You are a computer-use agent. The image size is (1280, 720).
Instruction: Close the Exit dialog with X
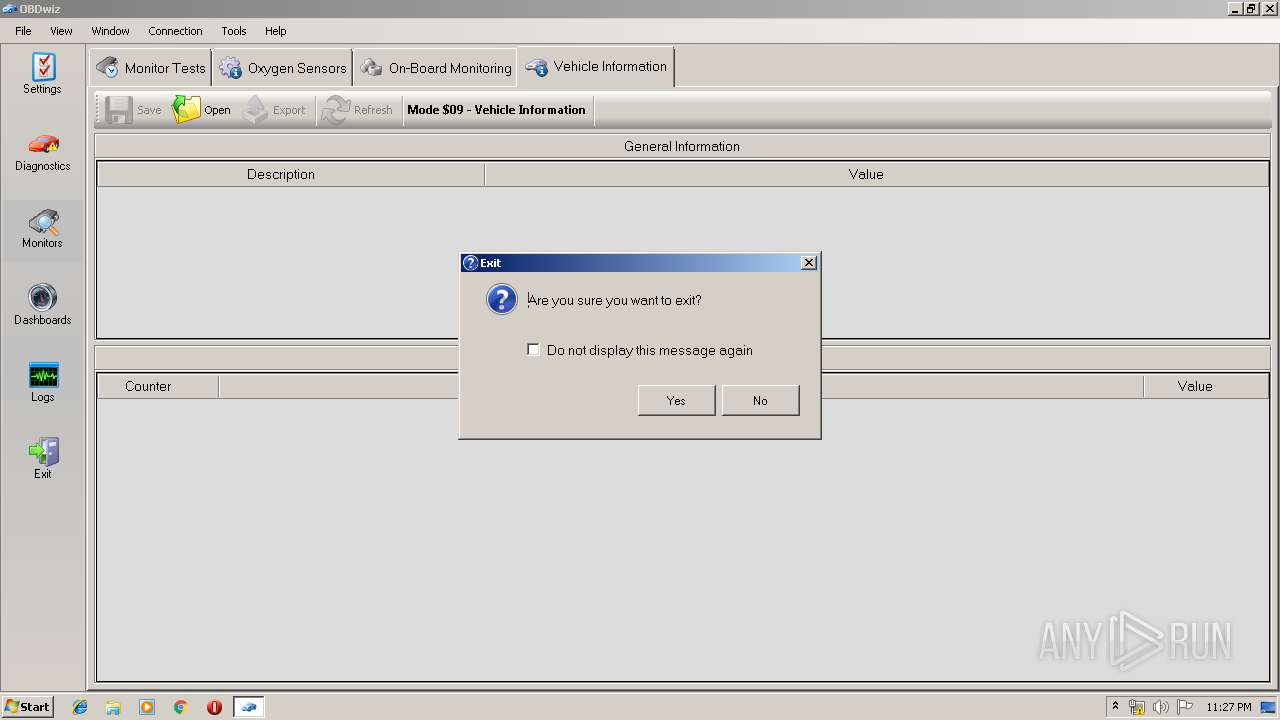point(809,263)
